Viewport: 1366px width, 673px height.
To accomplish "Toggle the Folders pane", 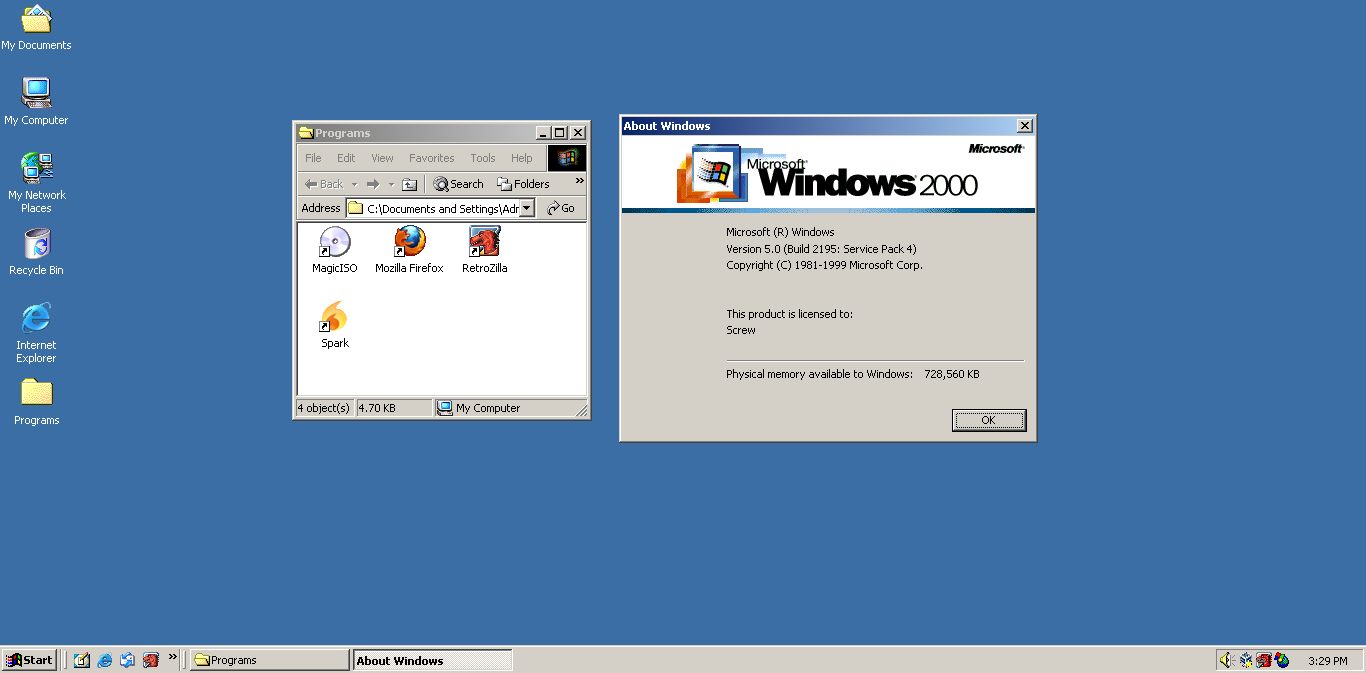I will click(523, 184).
